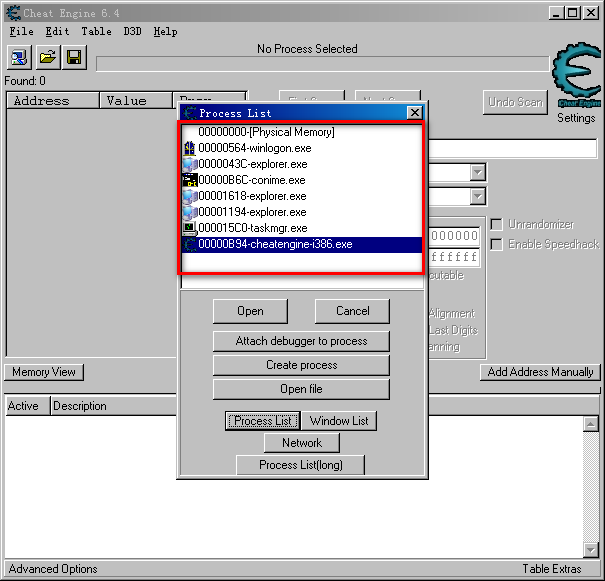
Task: Toggle the Enable Speedhack checkbox
Action: (497, 244)
